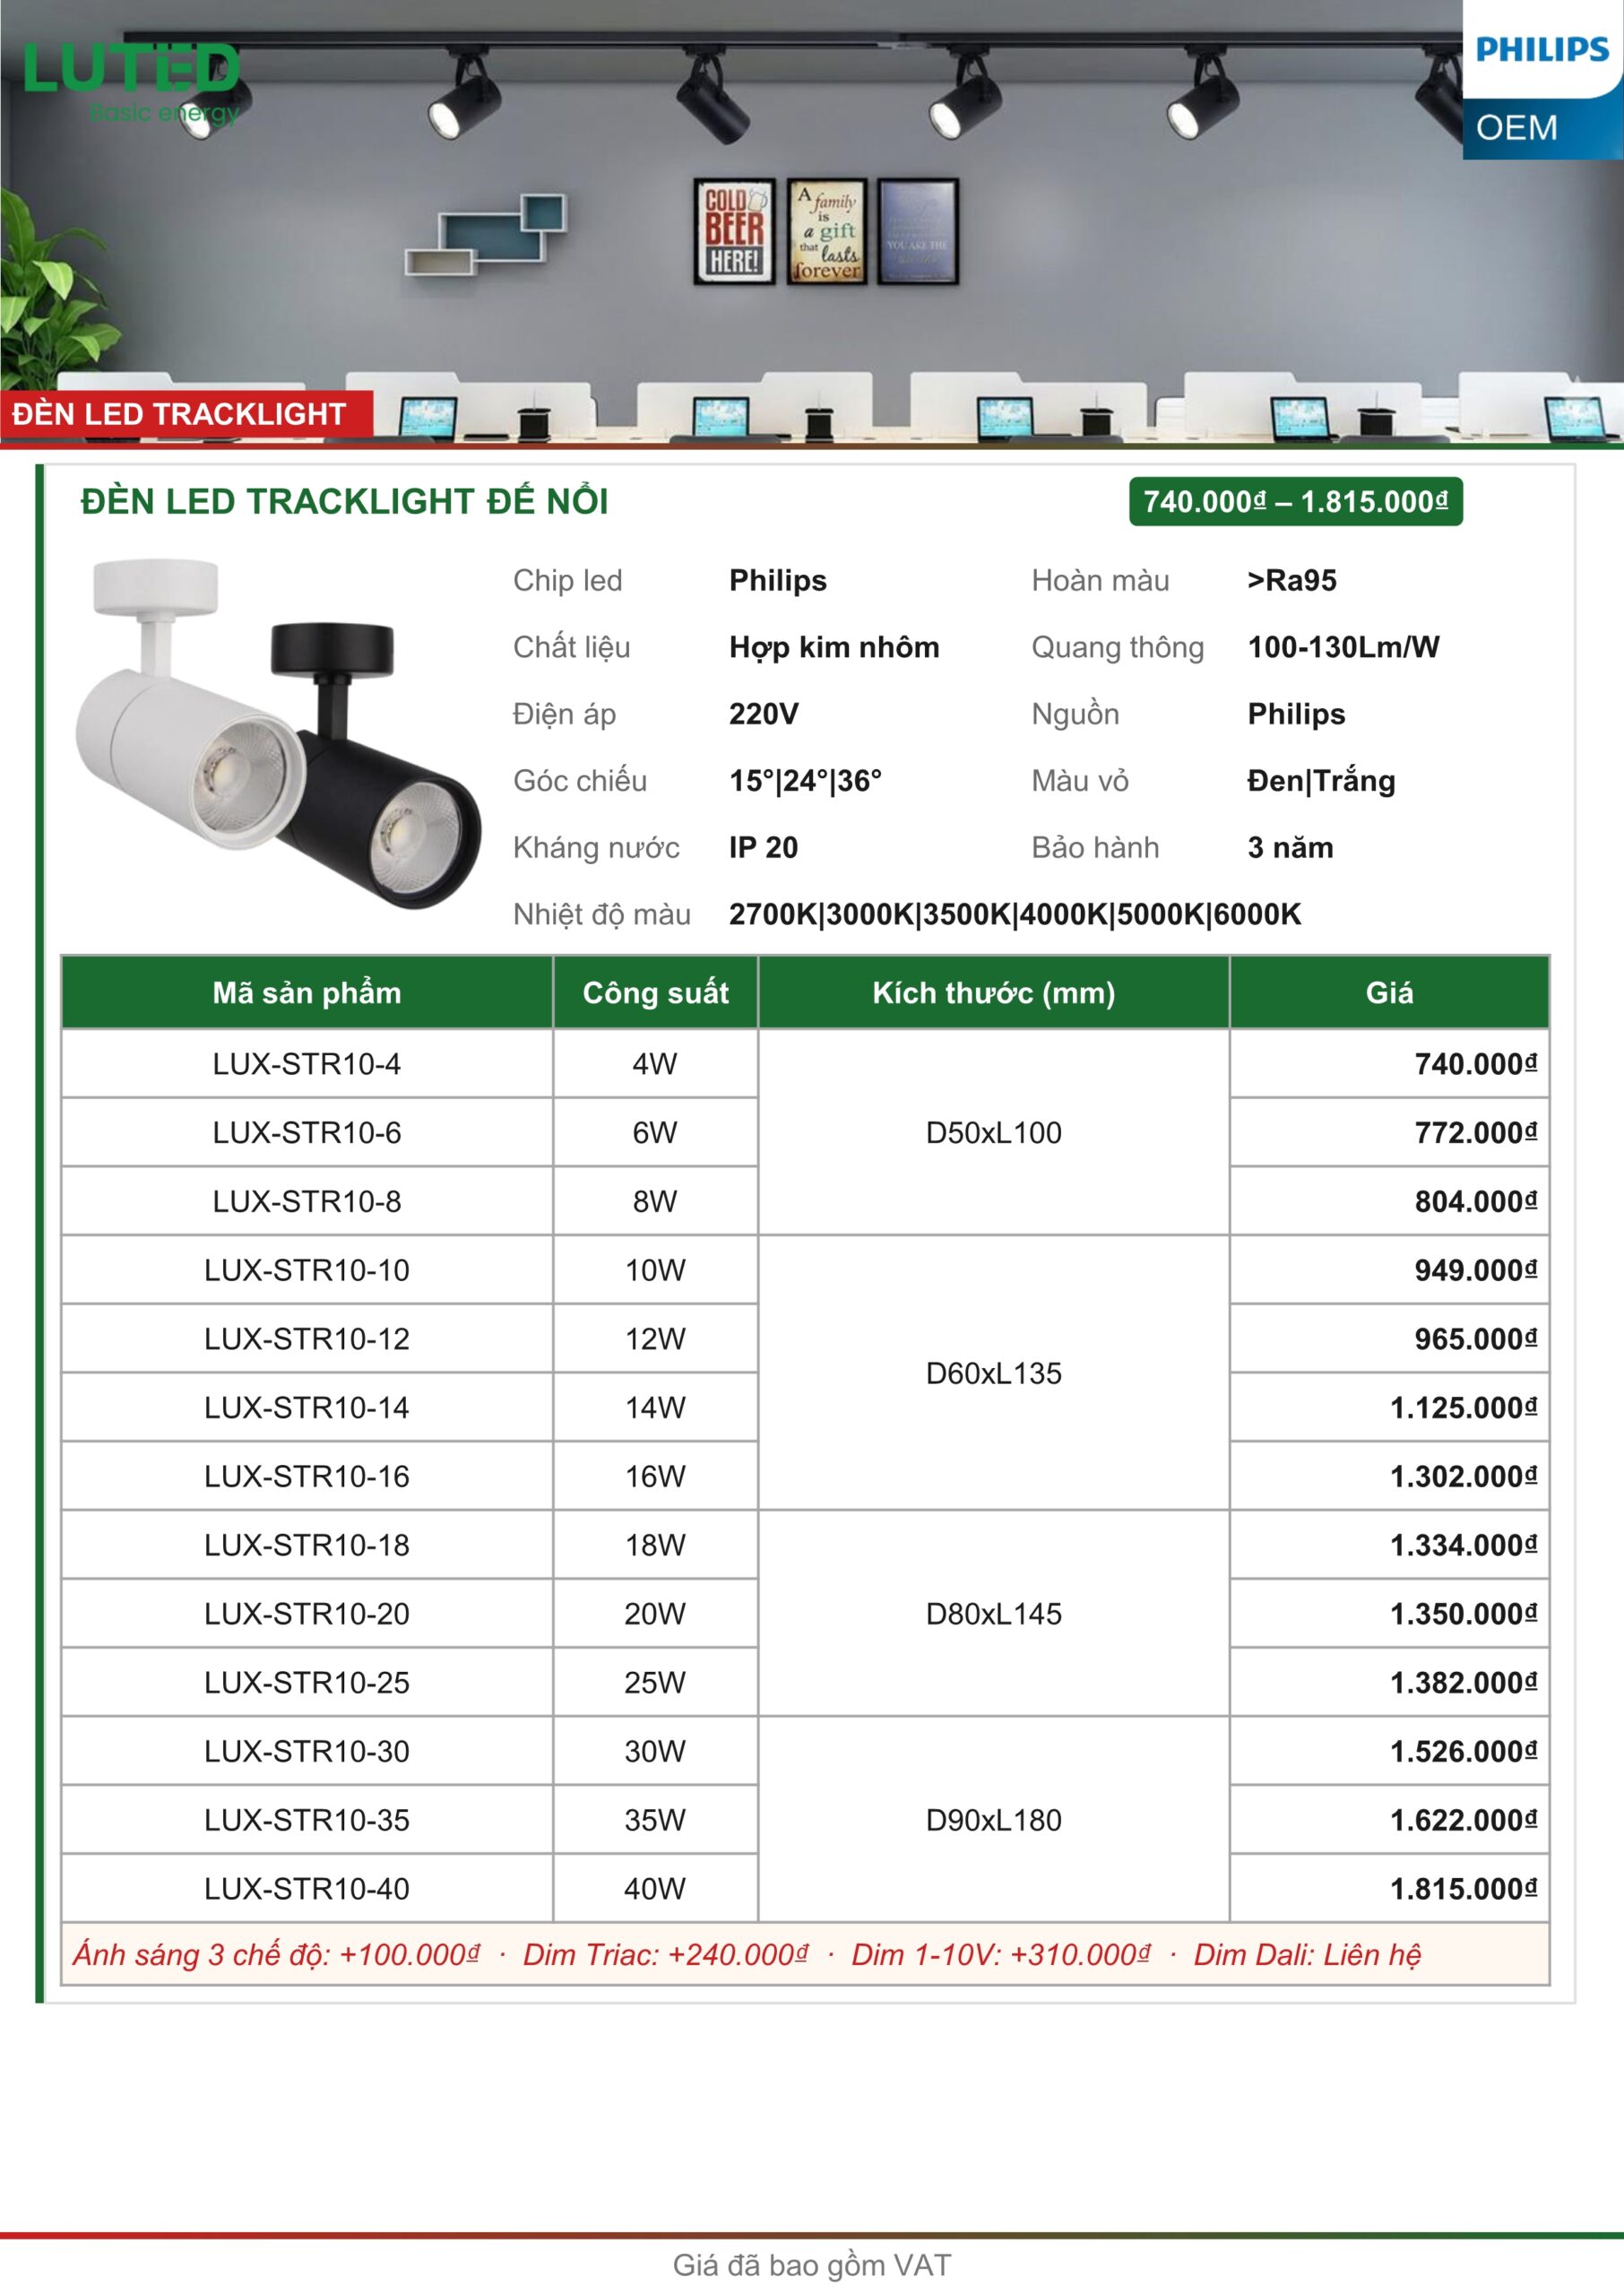Viewport: 1624px width, 2295px height.
Task: Click the Philips OEM badge
Action: click(x=1543, y=81)
